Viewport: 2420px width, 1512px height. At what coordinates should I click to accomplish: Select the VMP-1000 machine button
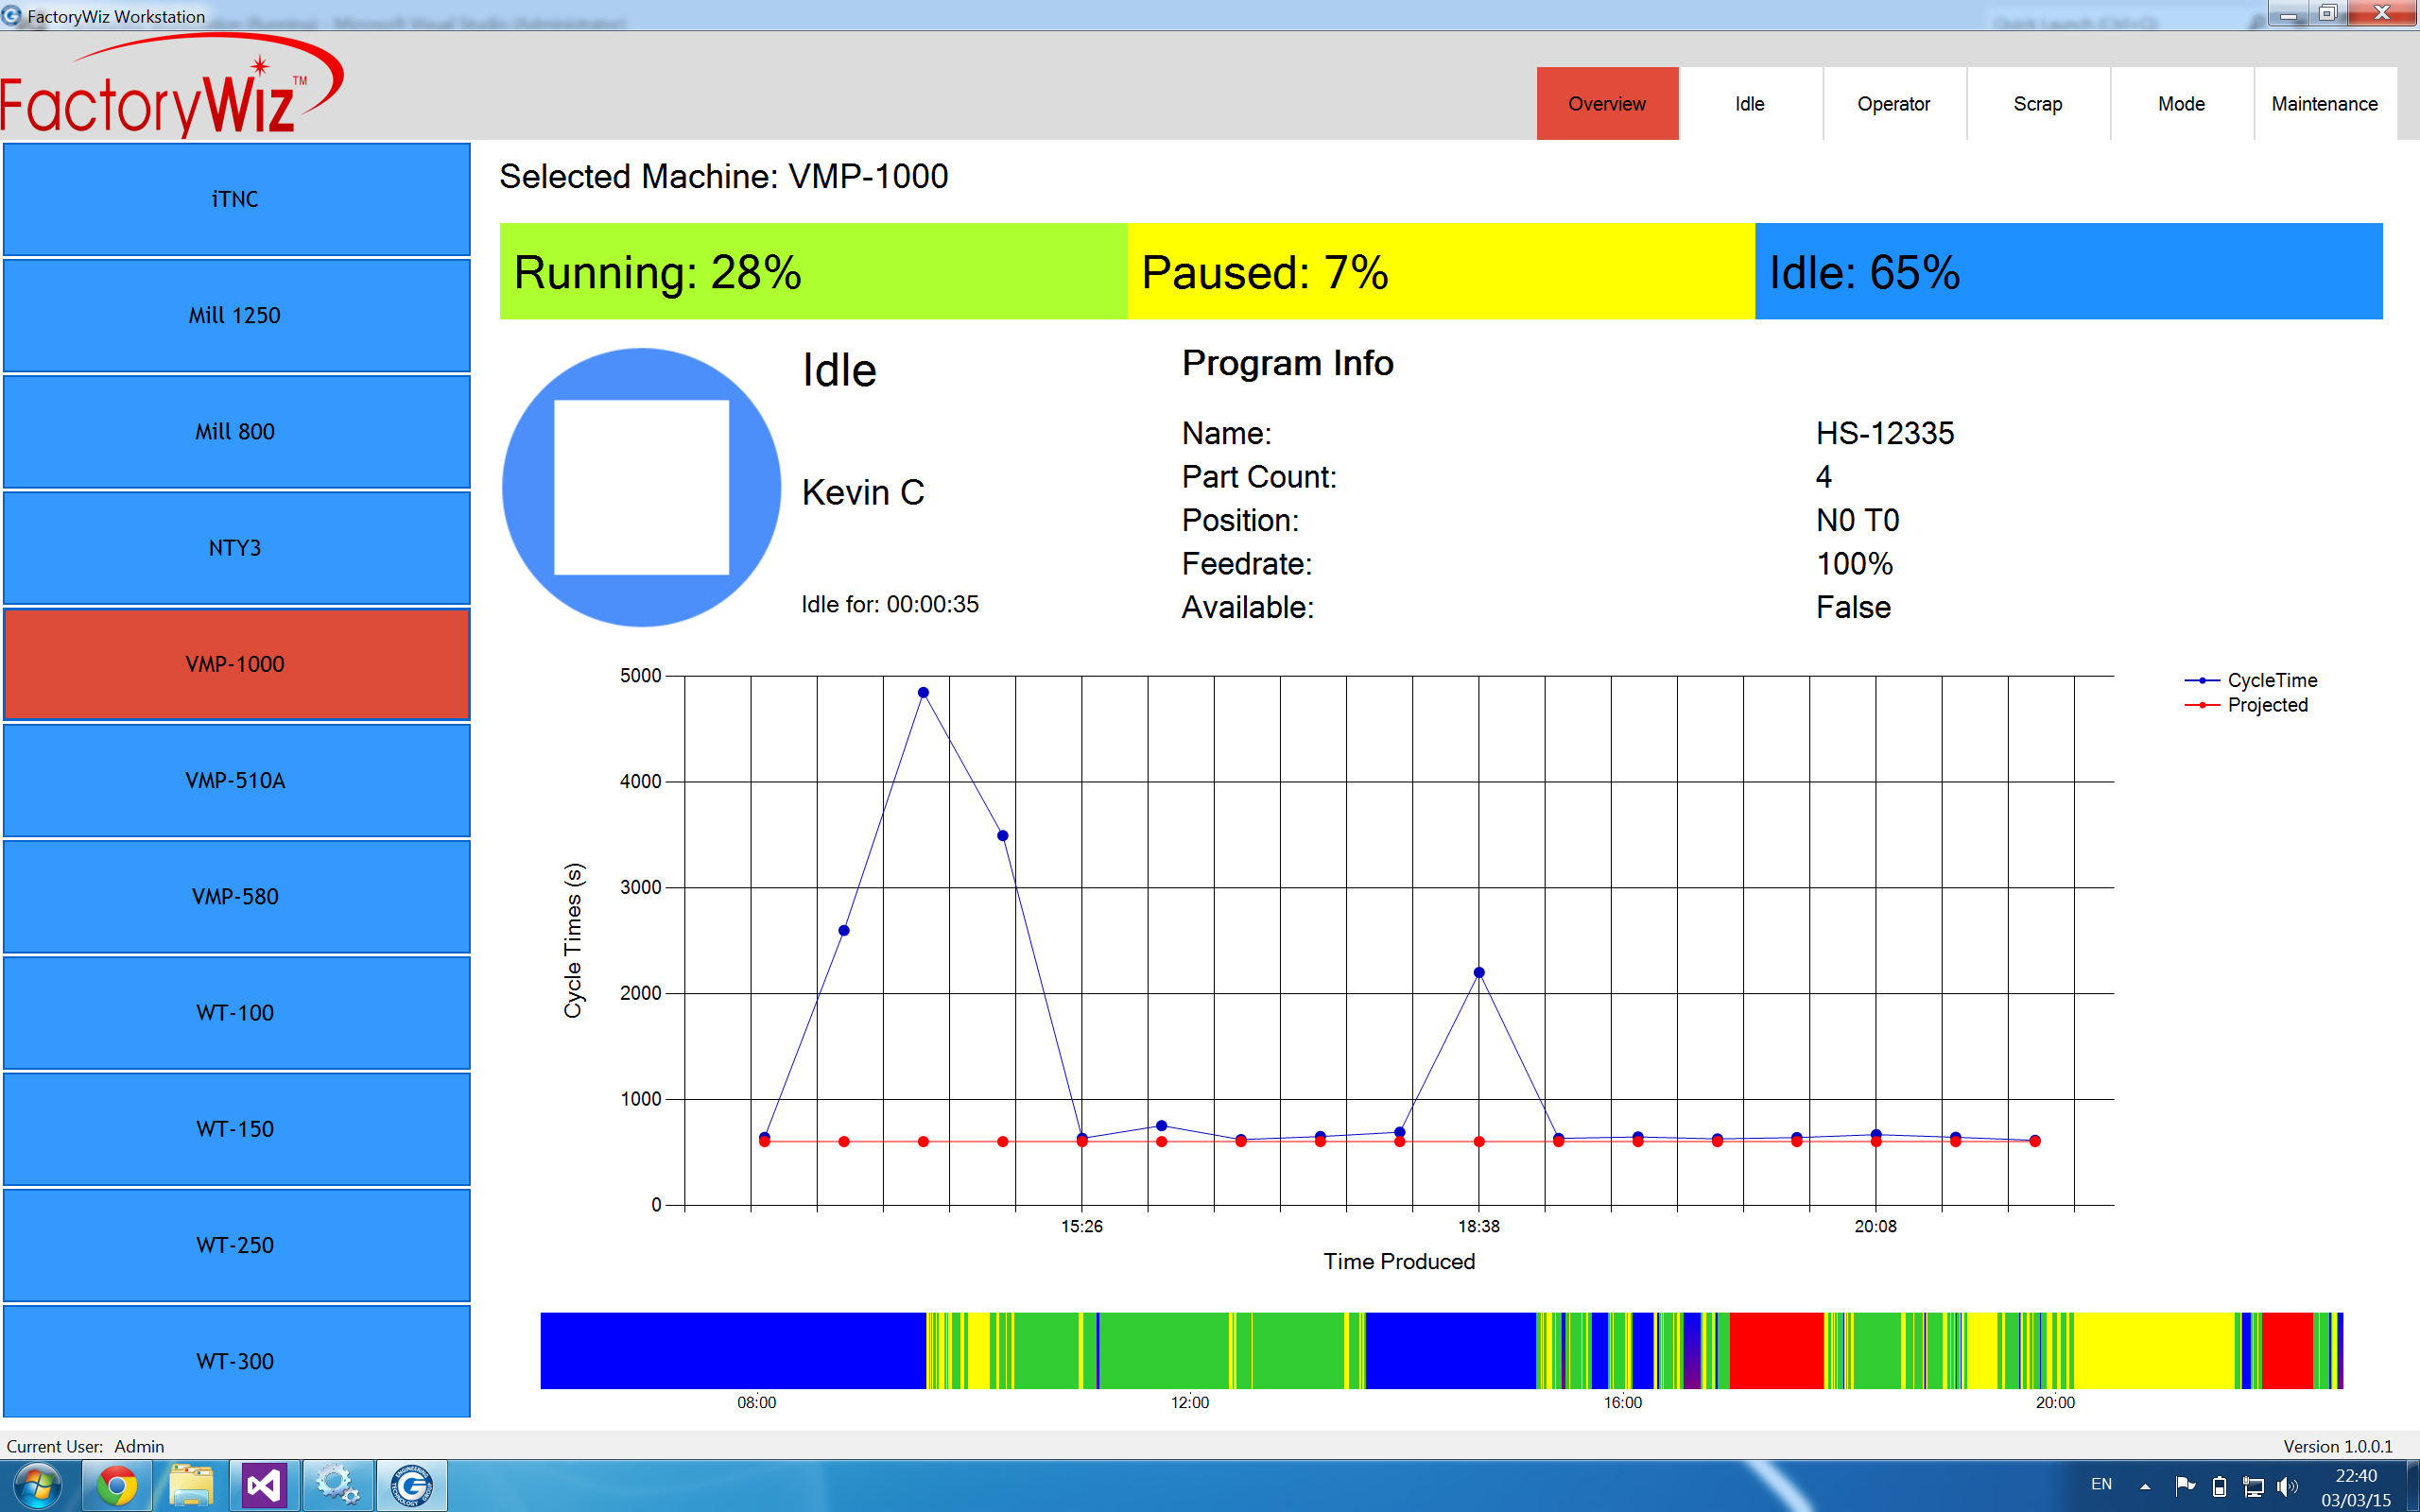(236, 664)
